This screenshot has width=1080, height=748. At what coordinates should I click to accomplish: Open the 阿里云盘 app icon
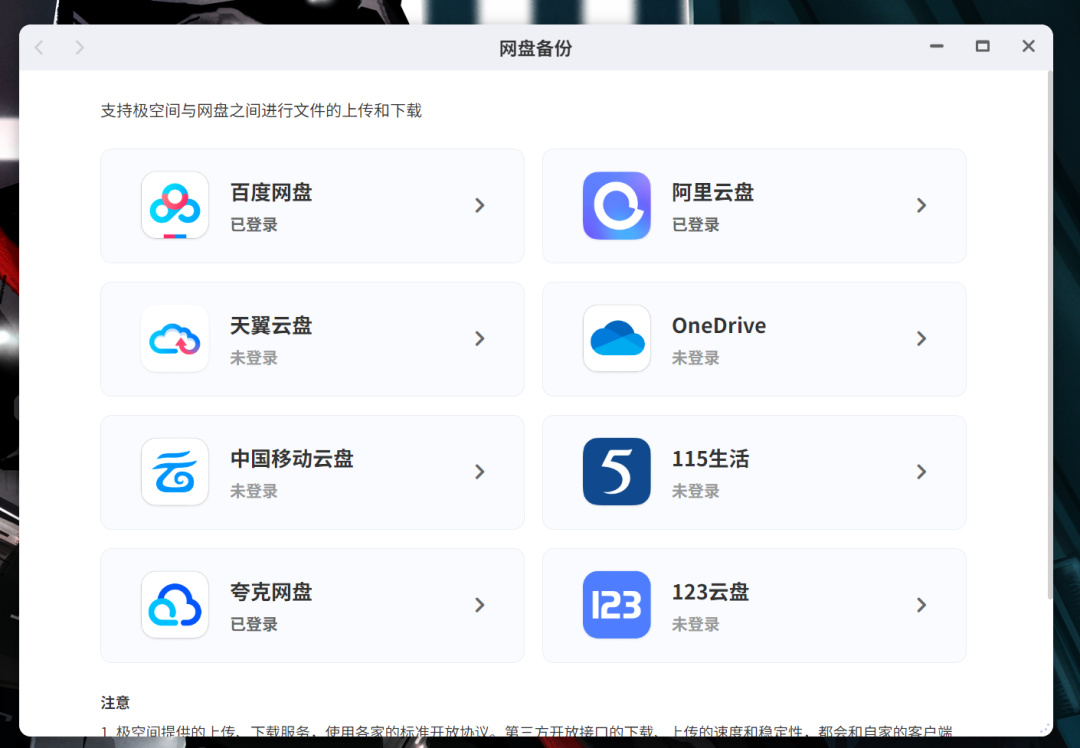(616, 205)
